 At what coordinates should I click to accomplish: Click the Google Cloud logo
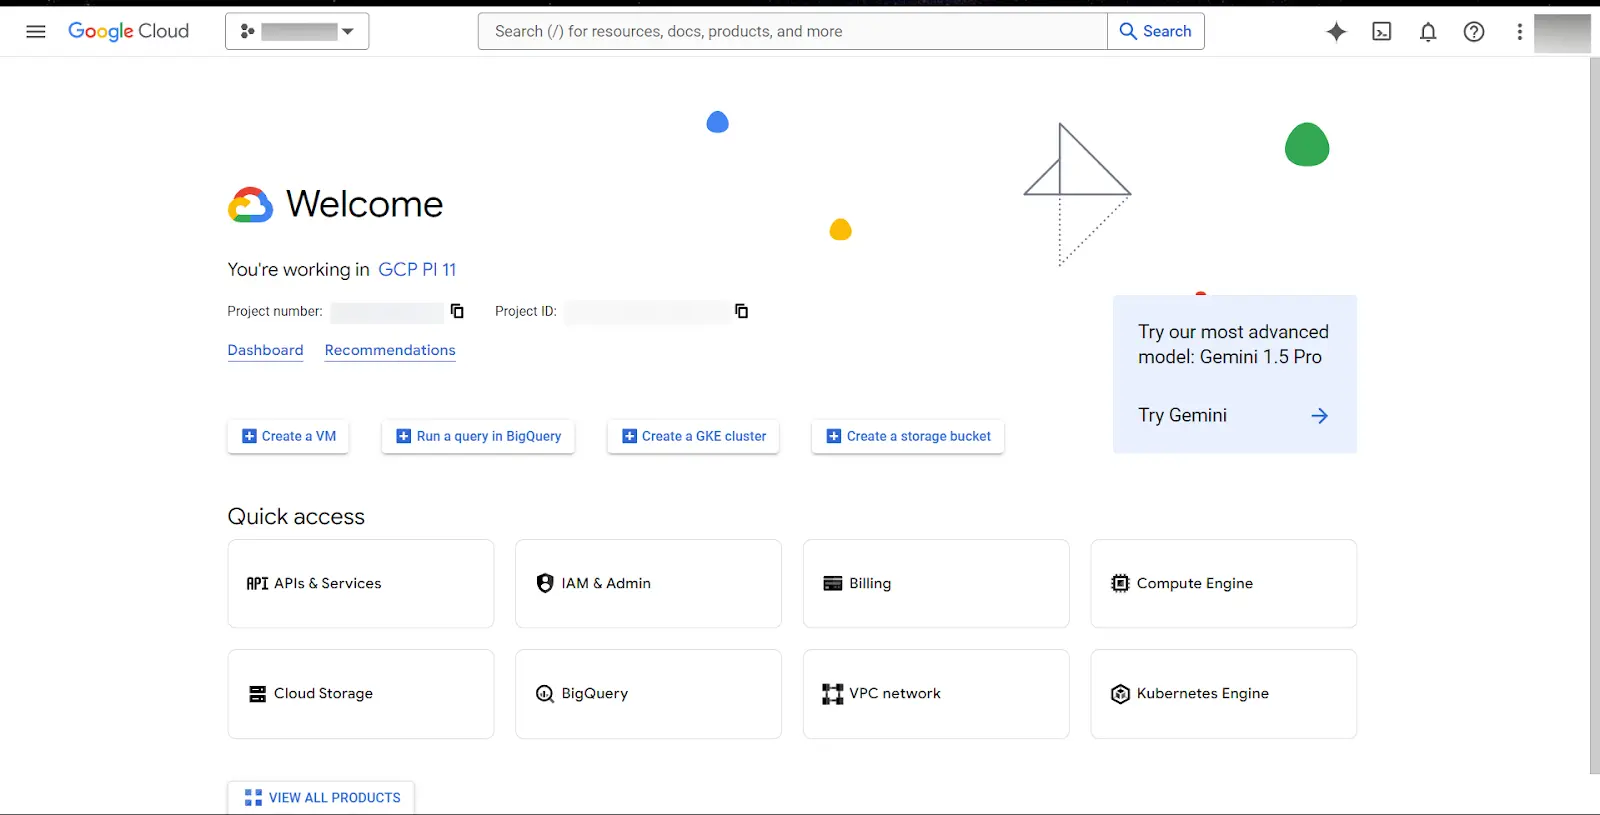(128, 31)
